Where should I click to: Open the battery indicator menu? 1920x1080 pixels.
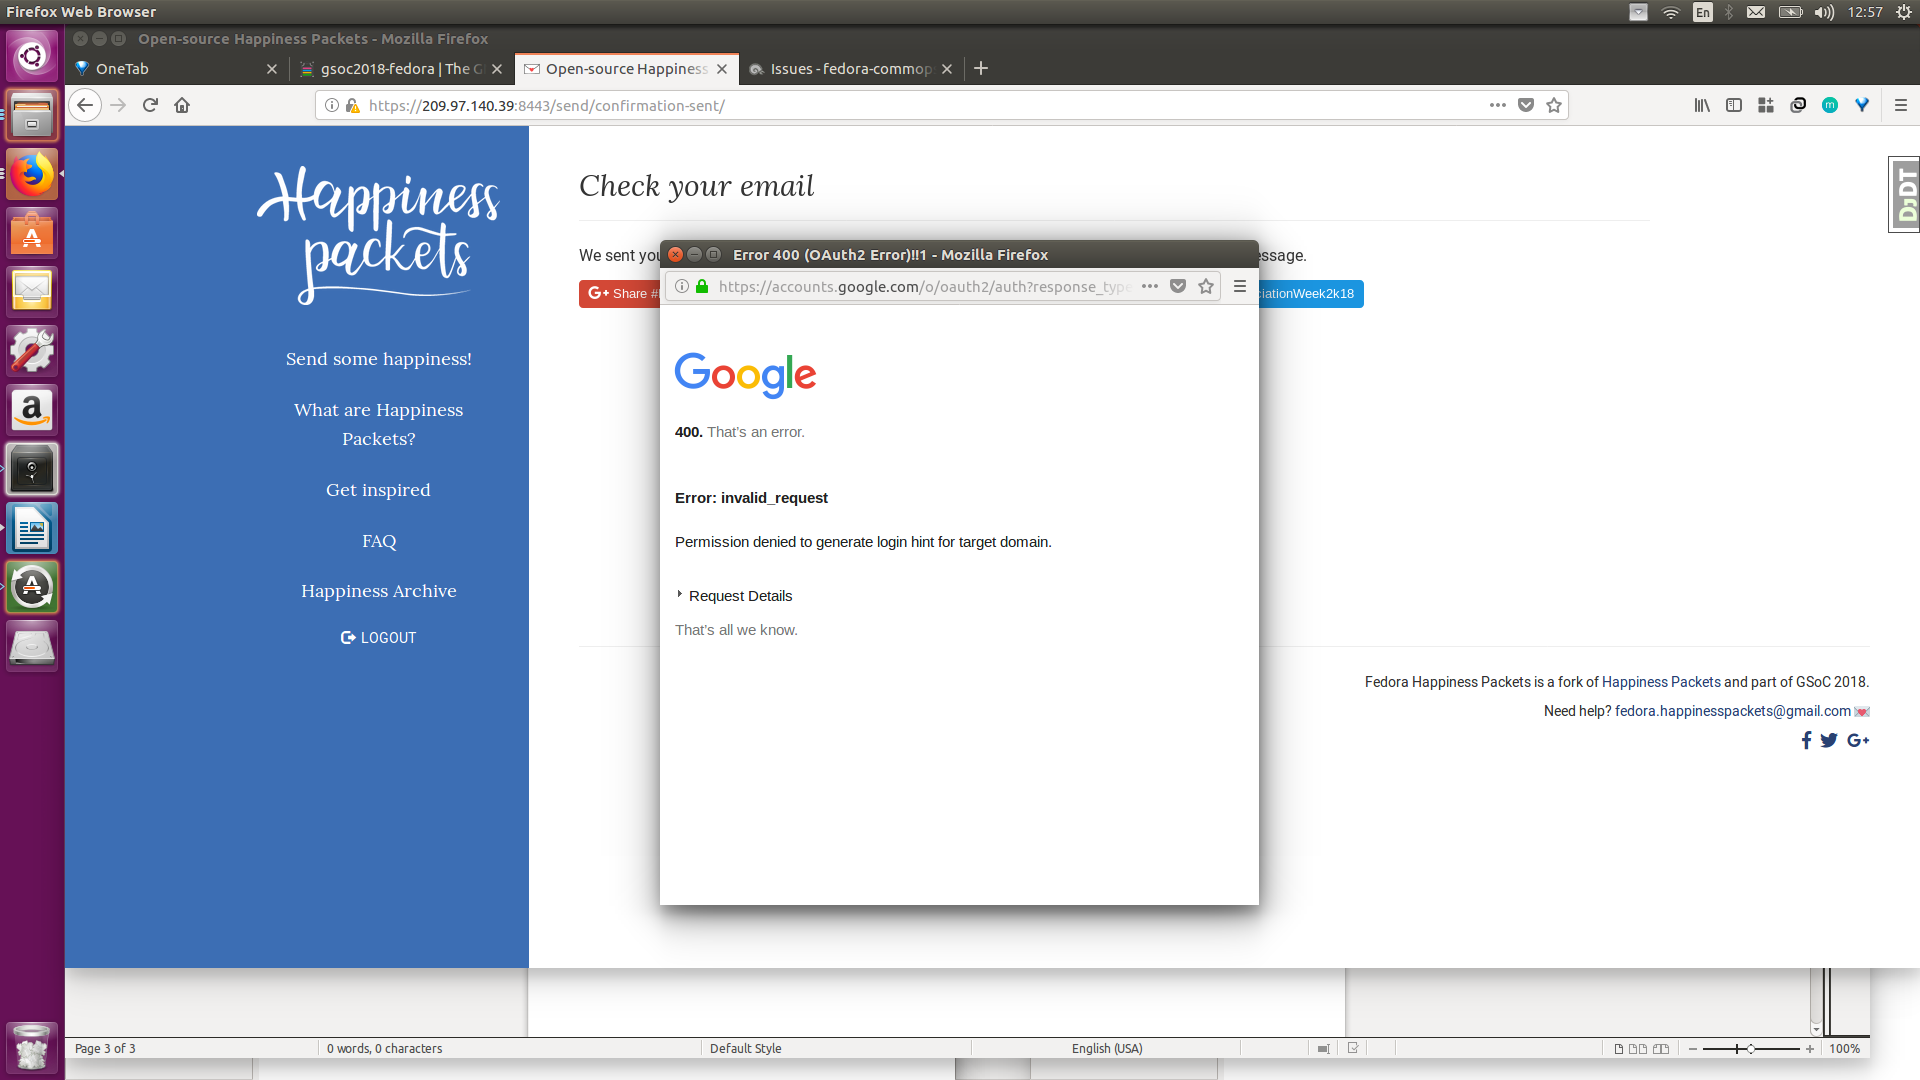(x=1790, y=12)
